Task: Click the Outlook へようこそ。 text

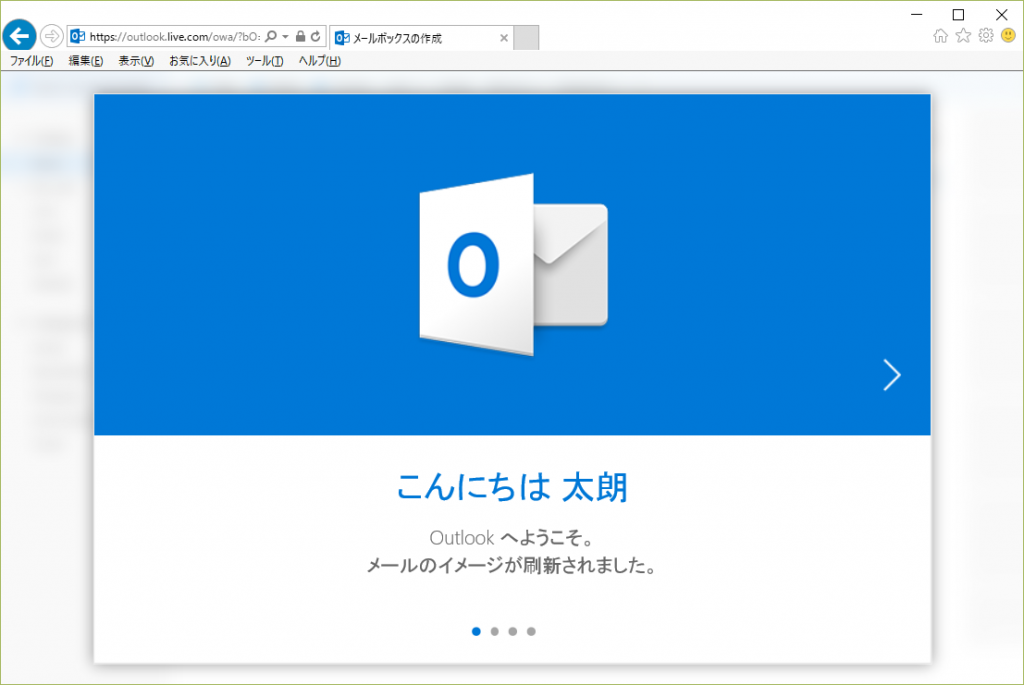Action: click(511, 538)
